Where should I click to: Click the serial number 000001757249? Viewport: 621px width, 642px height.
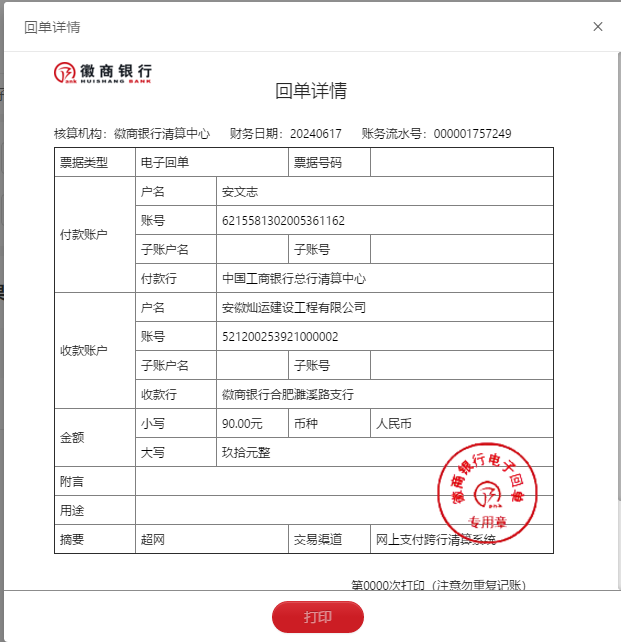click(472, 134)
